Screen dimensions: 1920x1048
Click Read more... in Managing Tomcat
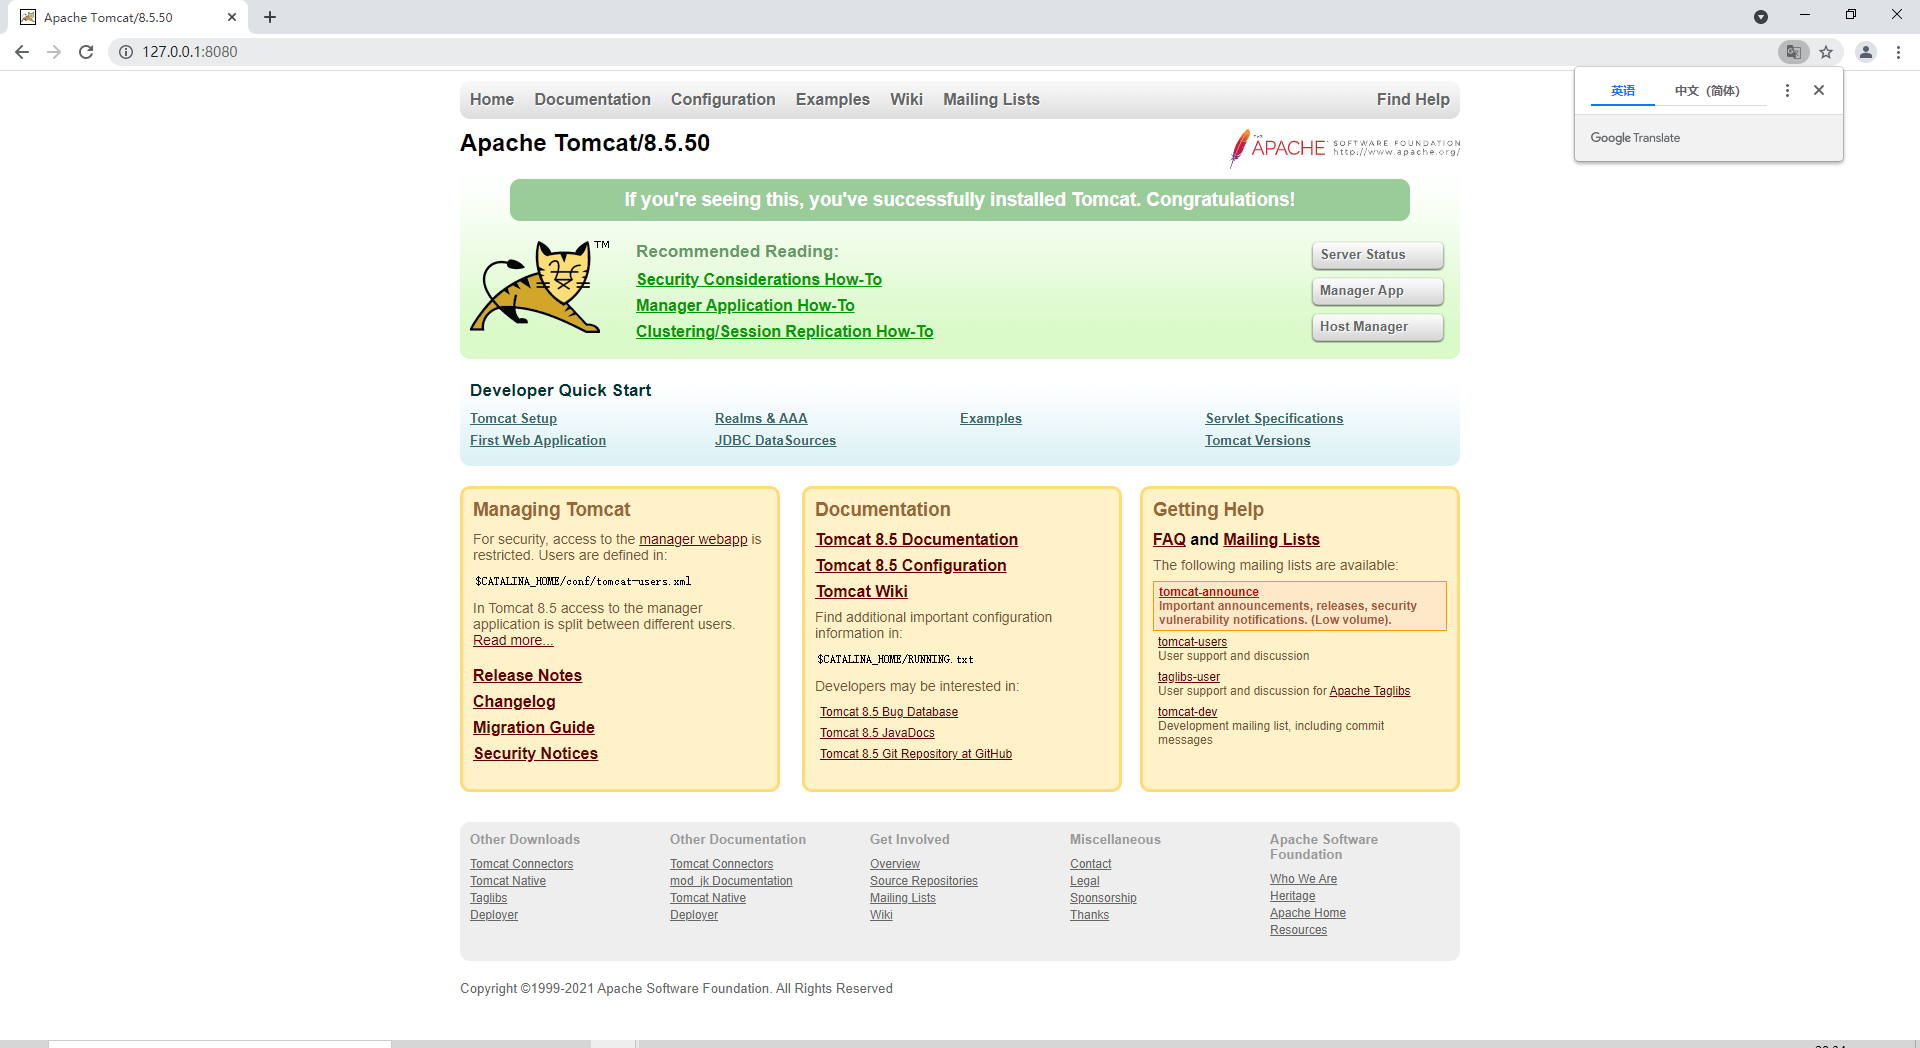(x=513, y=641)
